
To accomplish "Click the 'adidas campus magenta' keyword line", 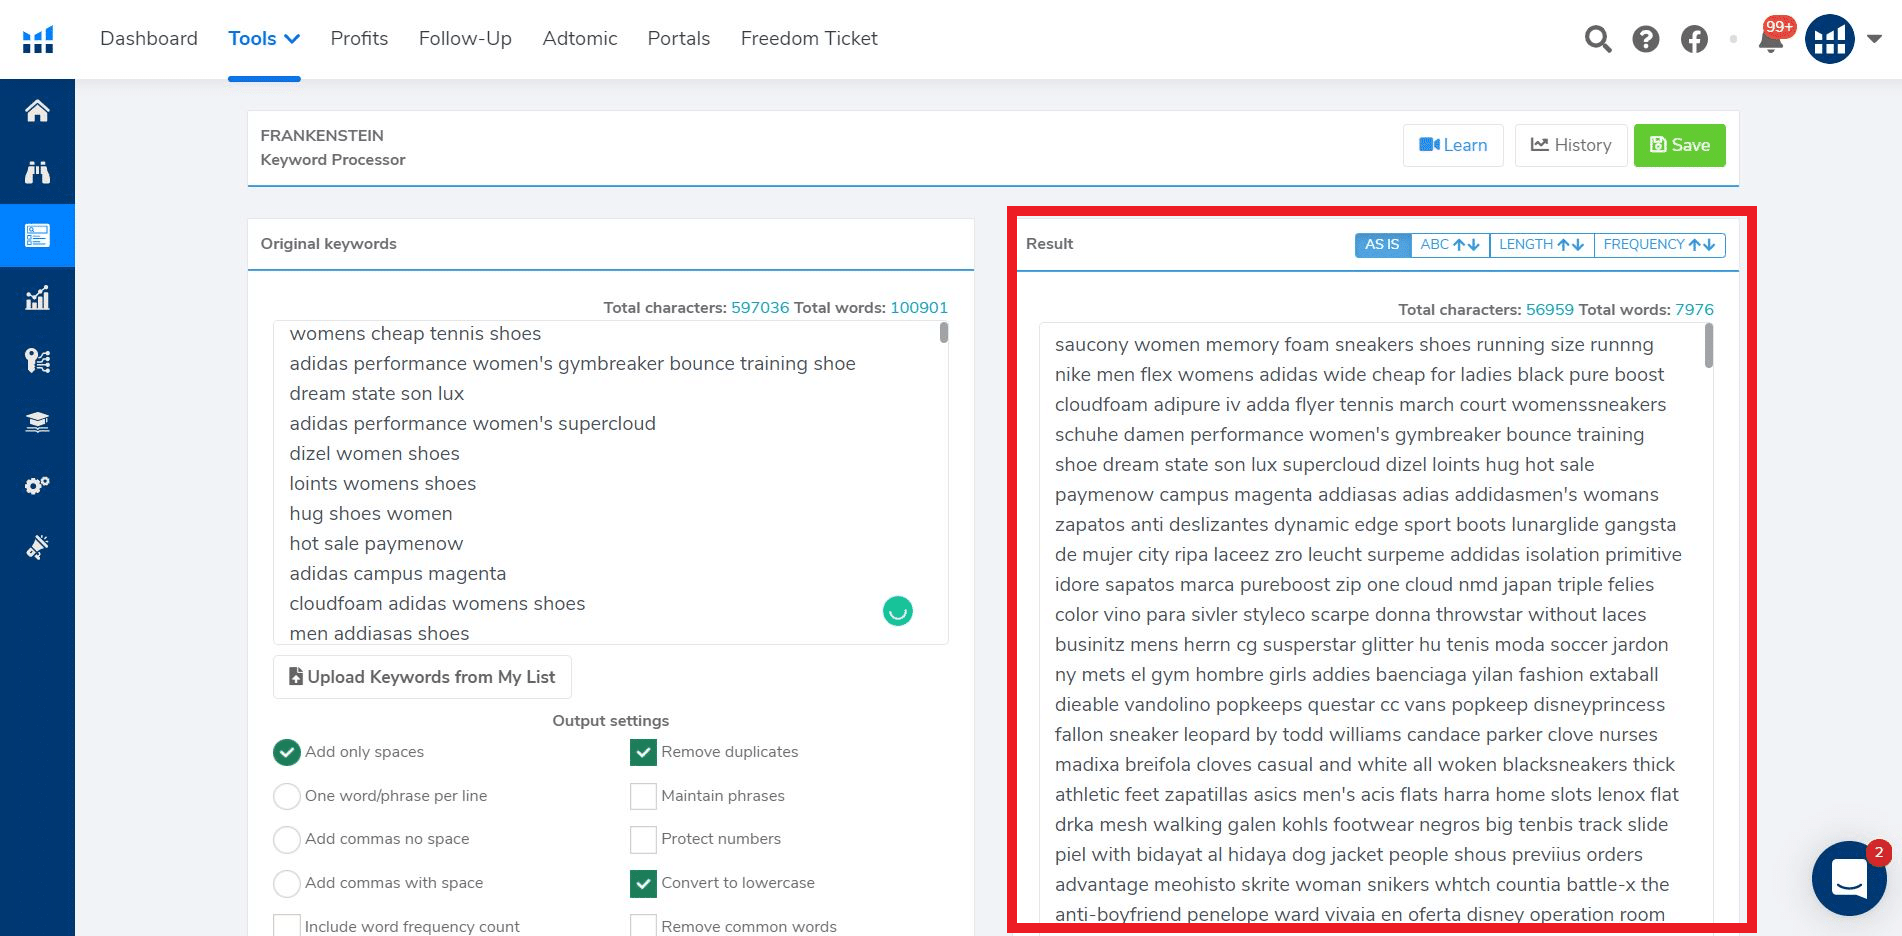I will (x=398, y=573).
